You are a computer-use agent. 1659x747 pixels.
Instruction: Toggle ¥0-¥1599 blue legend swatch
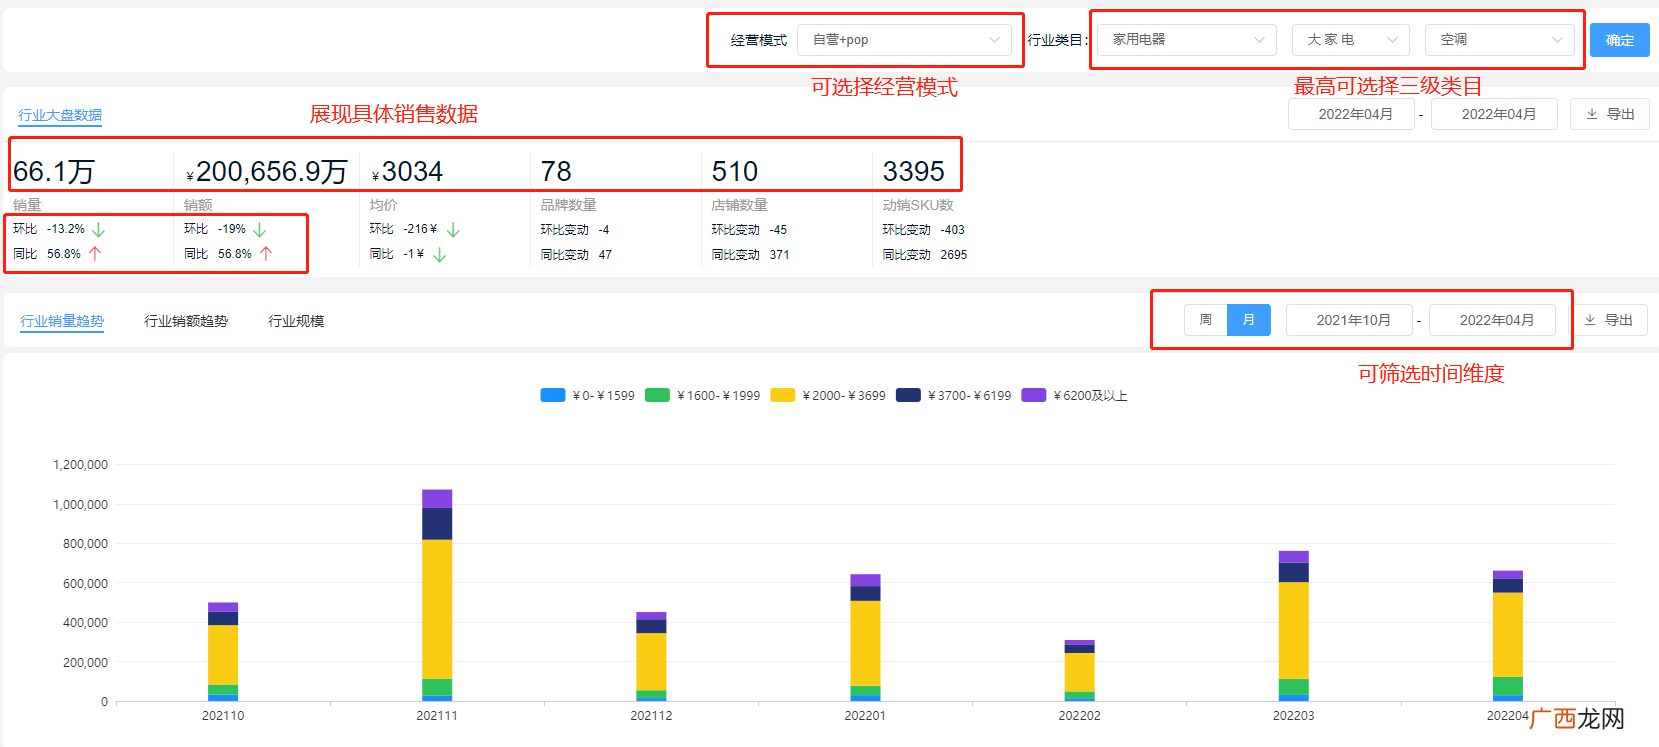[553, 395]
